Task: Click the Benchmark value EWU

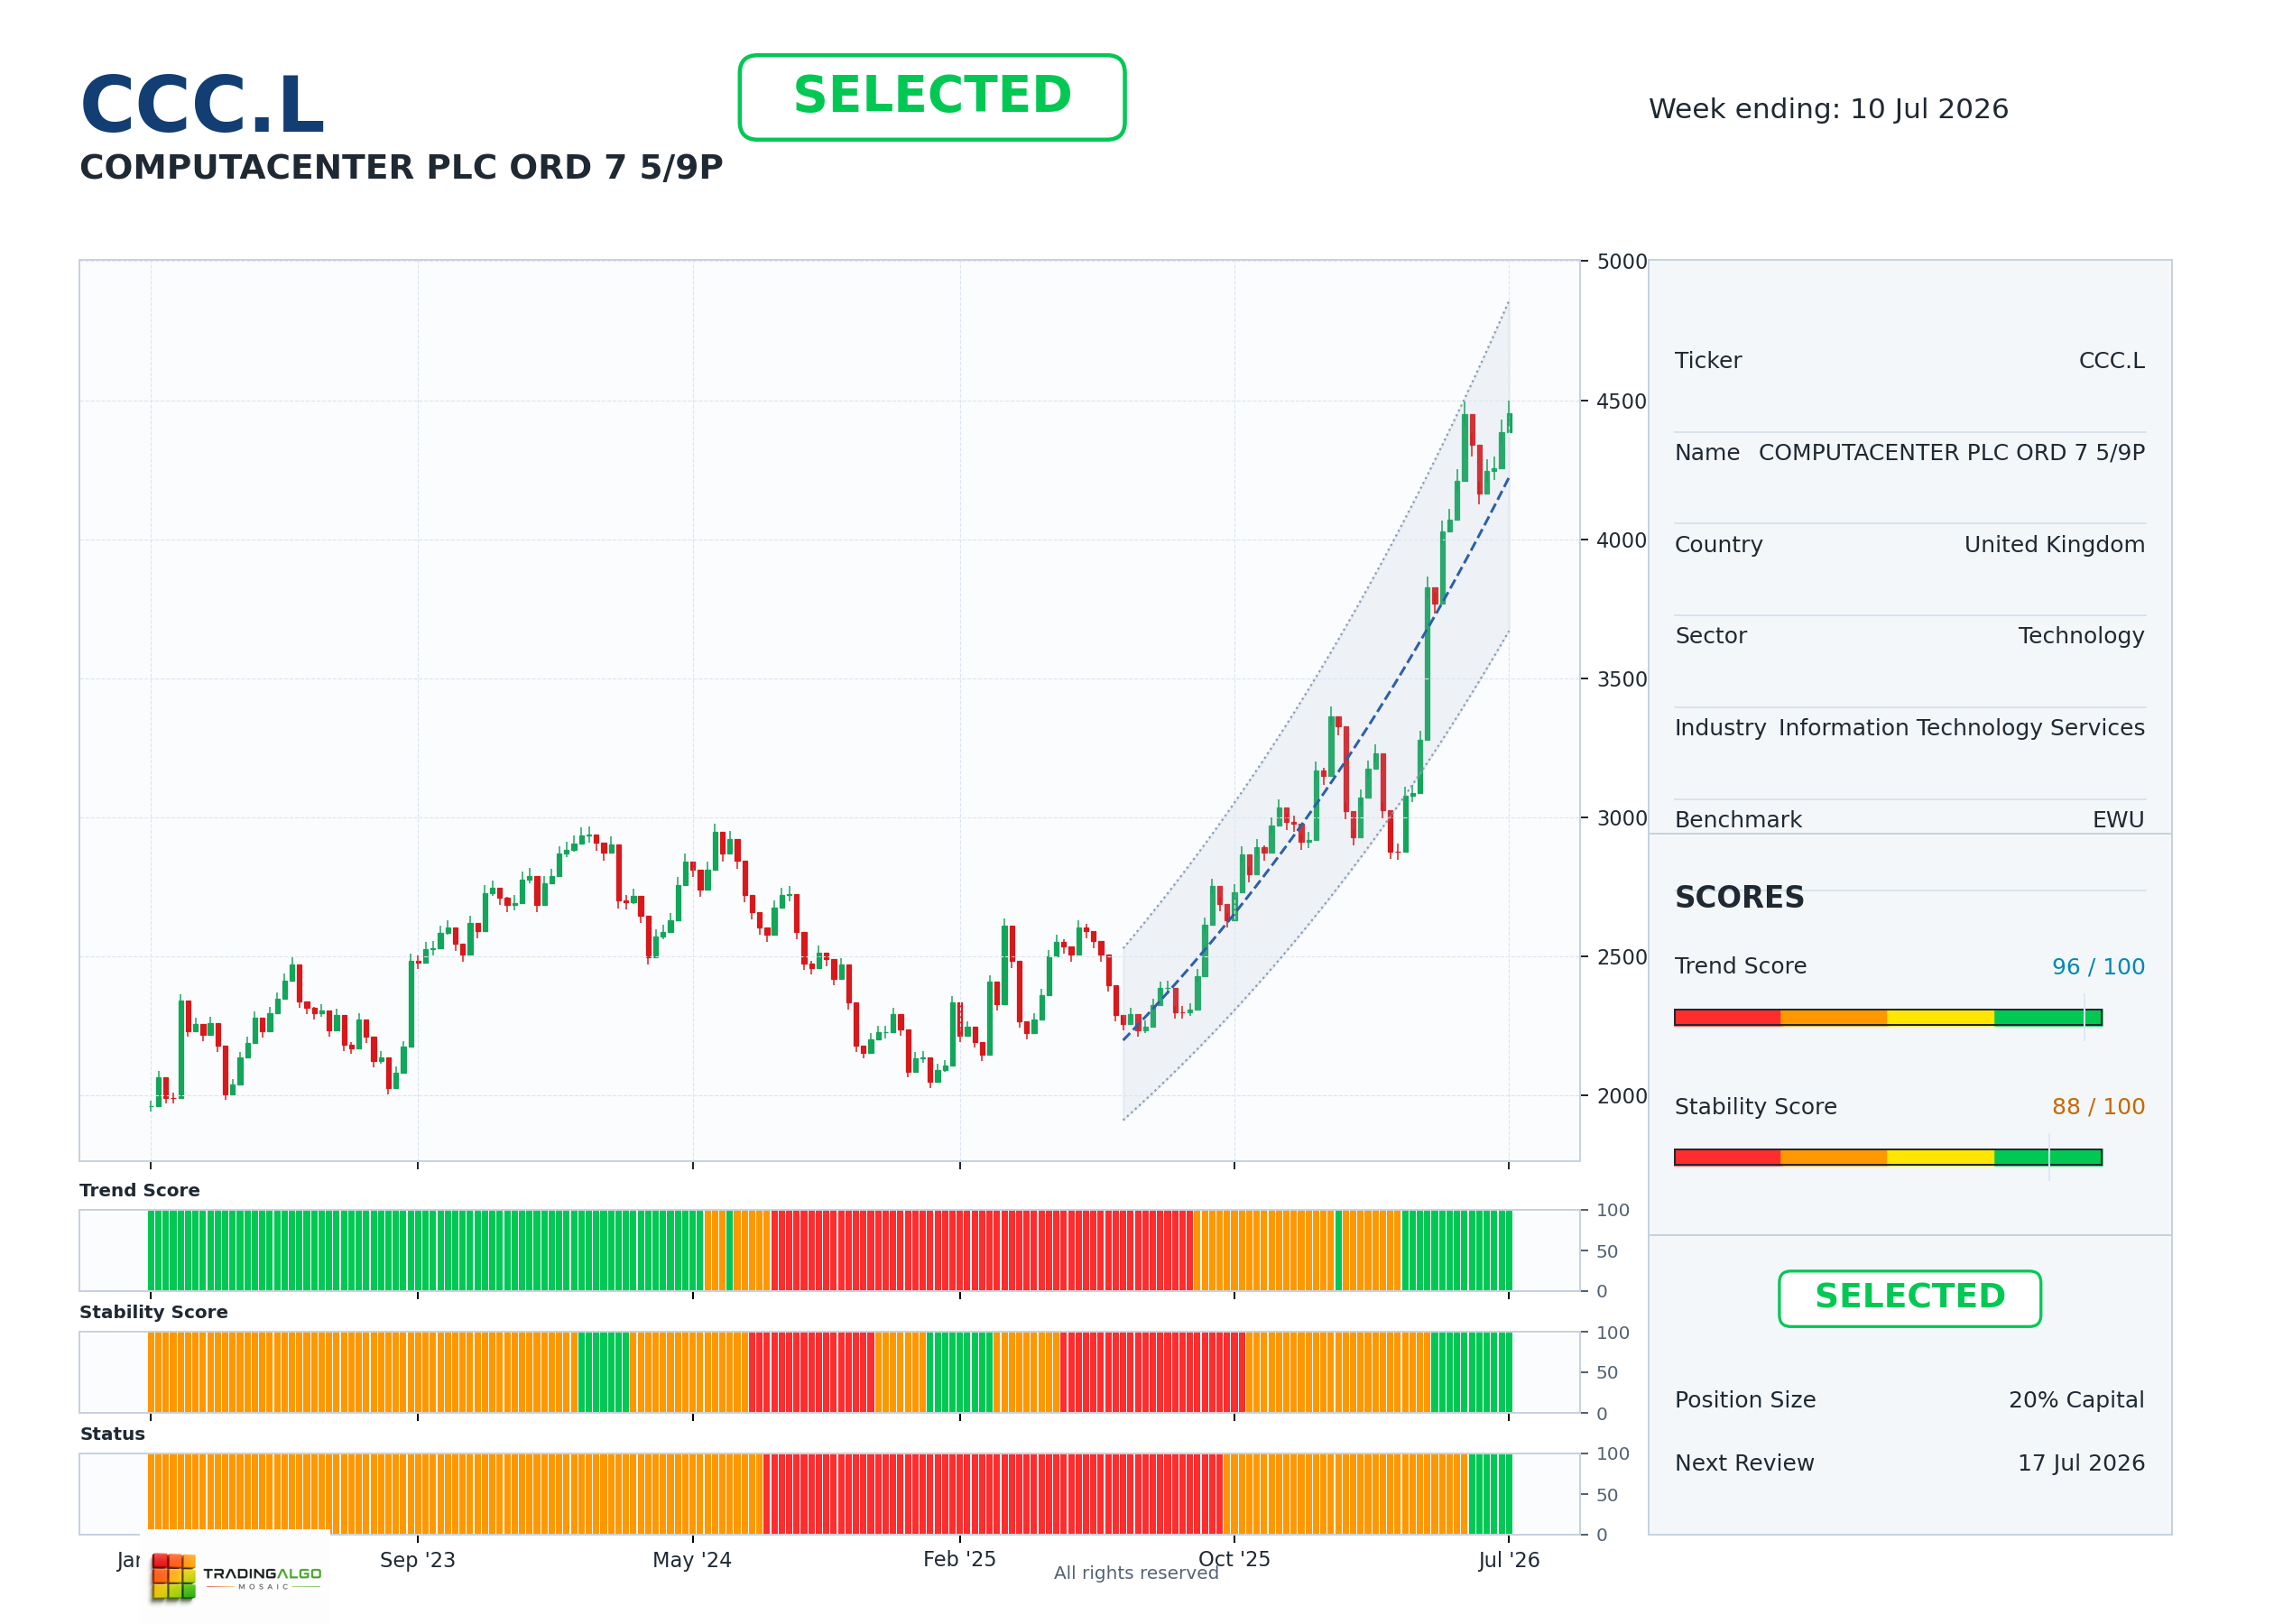Action: click(x=2118, y=820)
